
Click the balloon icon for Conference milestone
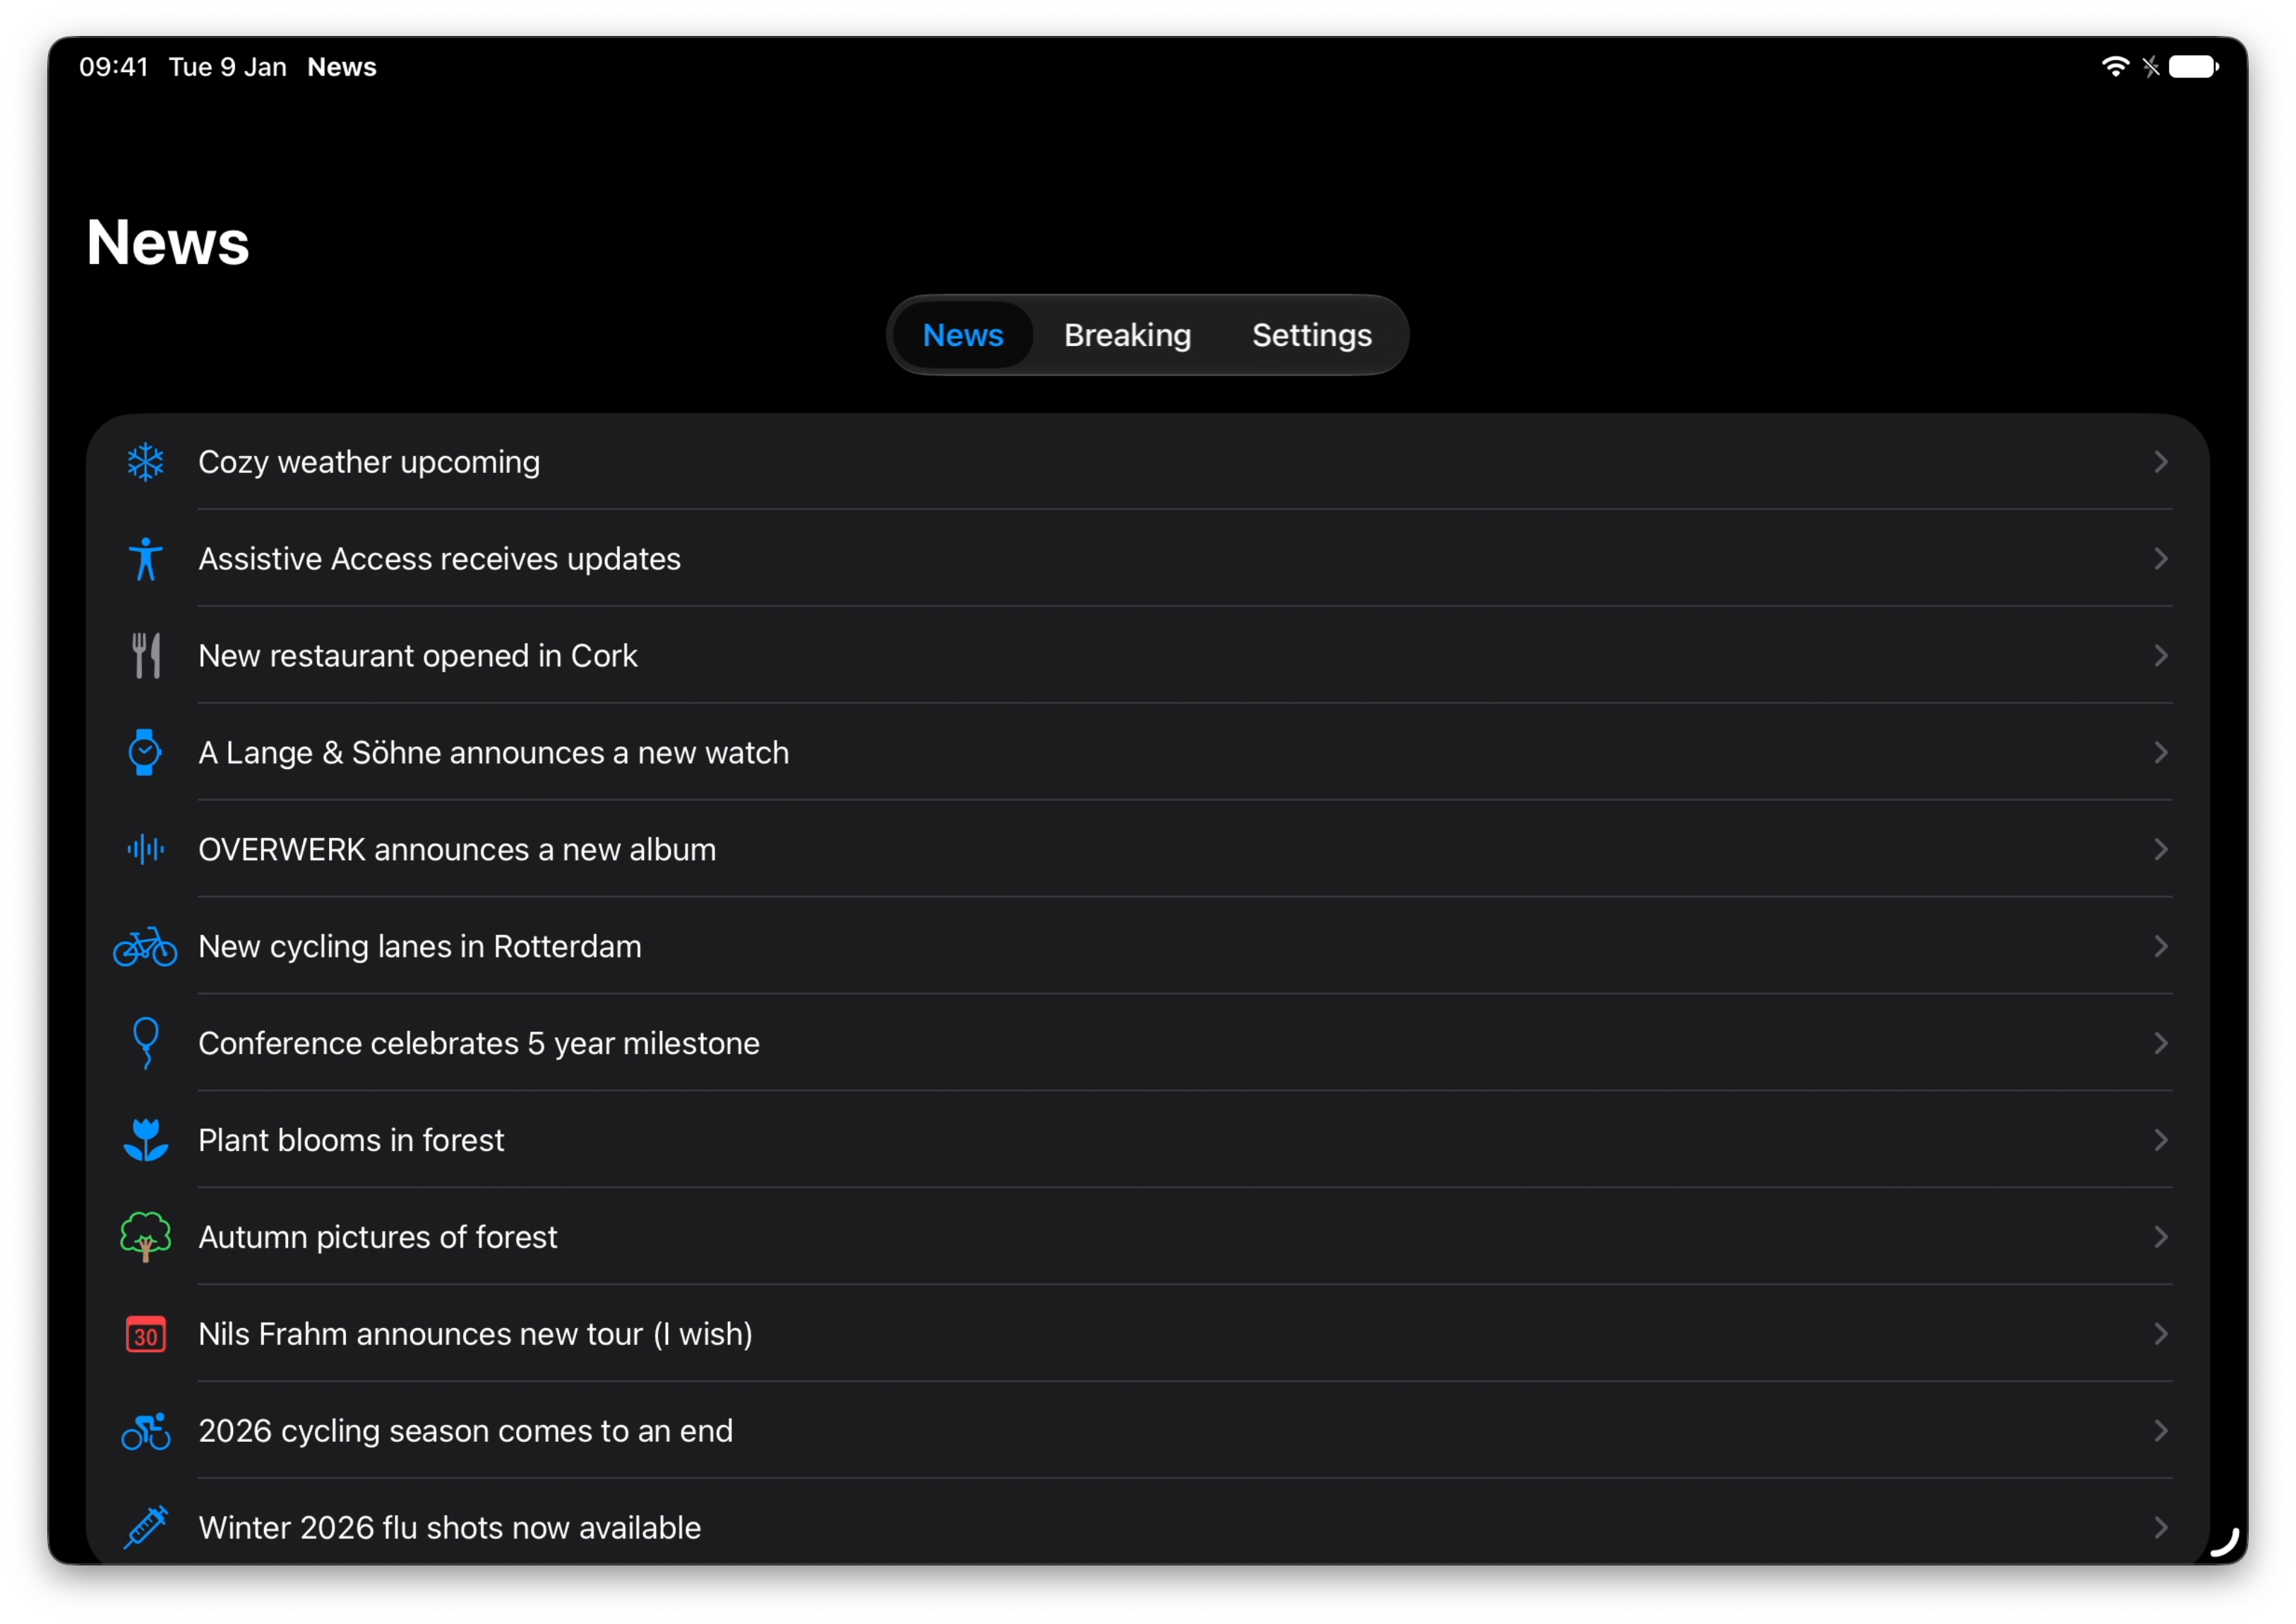click(146, 1043)
